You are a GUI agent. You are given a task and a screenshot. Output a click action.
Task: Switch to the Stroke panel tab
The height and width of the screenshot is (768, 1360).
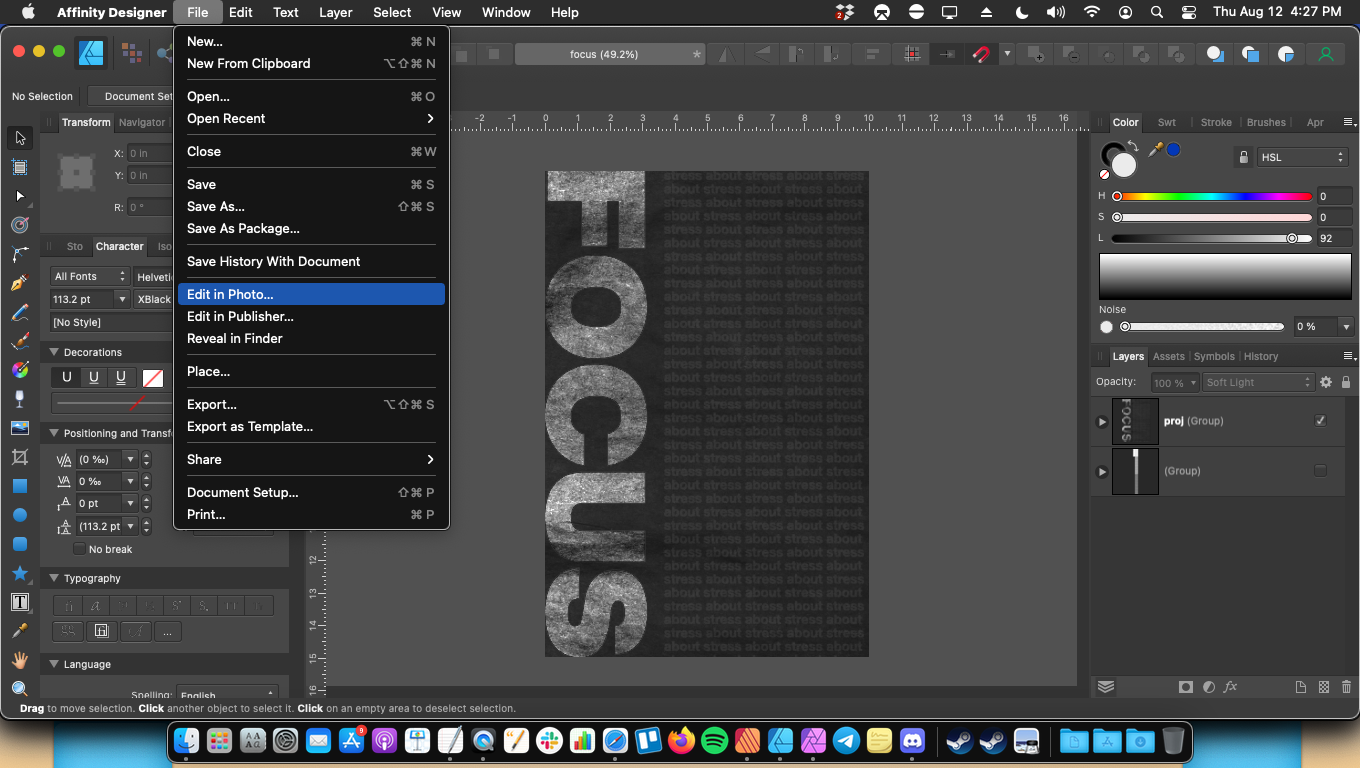pos(1216,122)
